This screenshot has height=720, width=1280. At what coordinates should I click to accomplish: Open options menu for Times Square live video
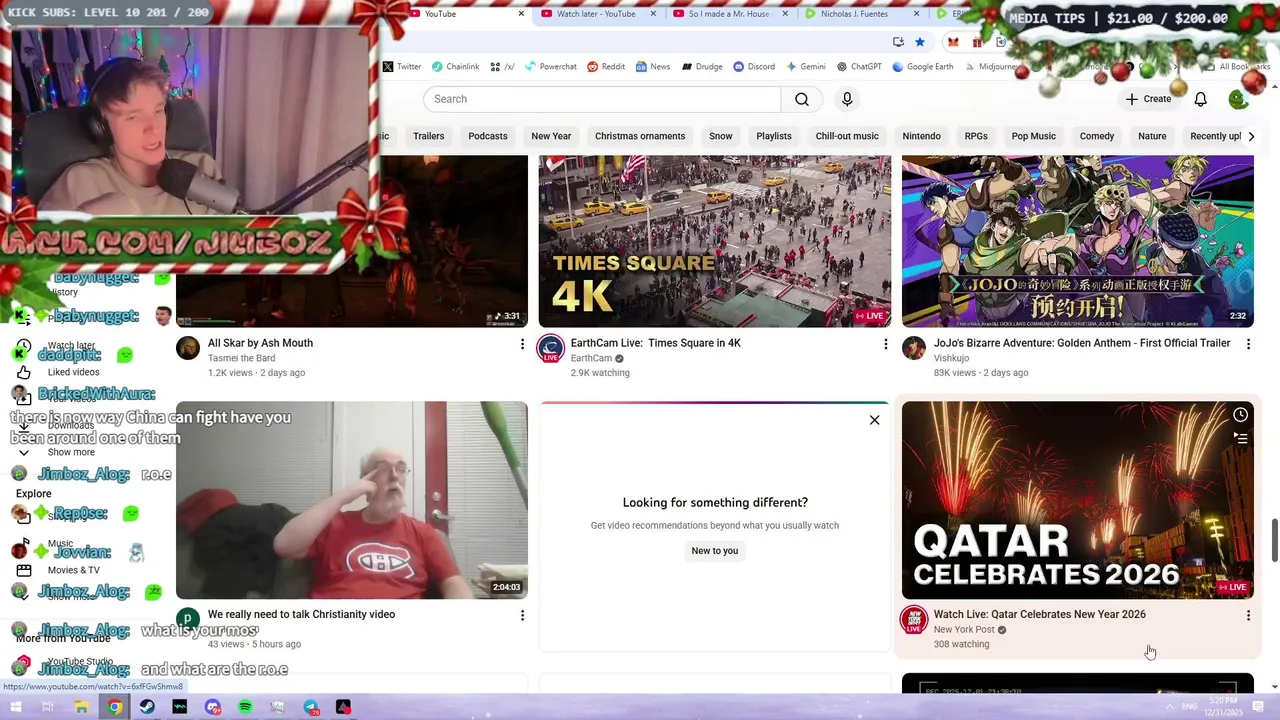(x=885, y=344)
